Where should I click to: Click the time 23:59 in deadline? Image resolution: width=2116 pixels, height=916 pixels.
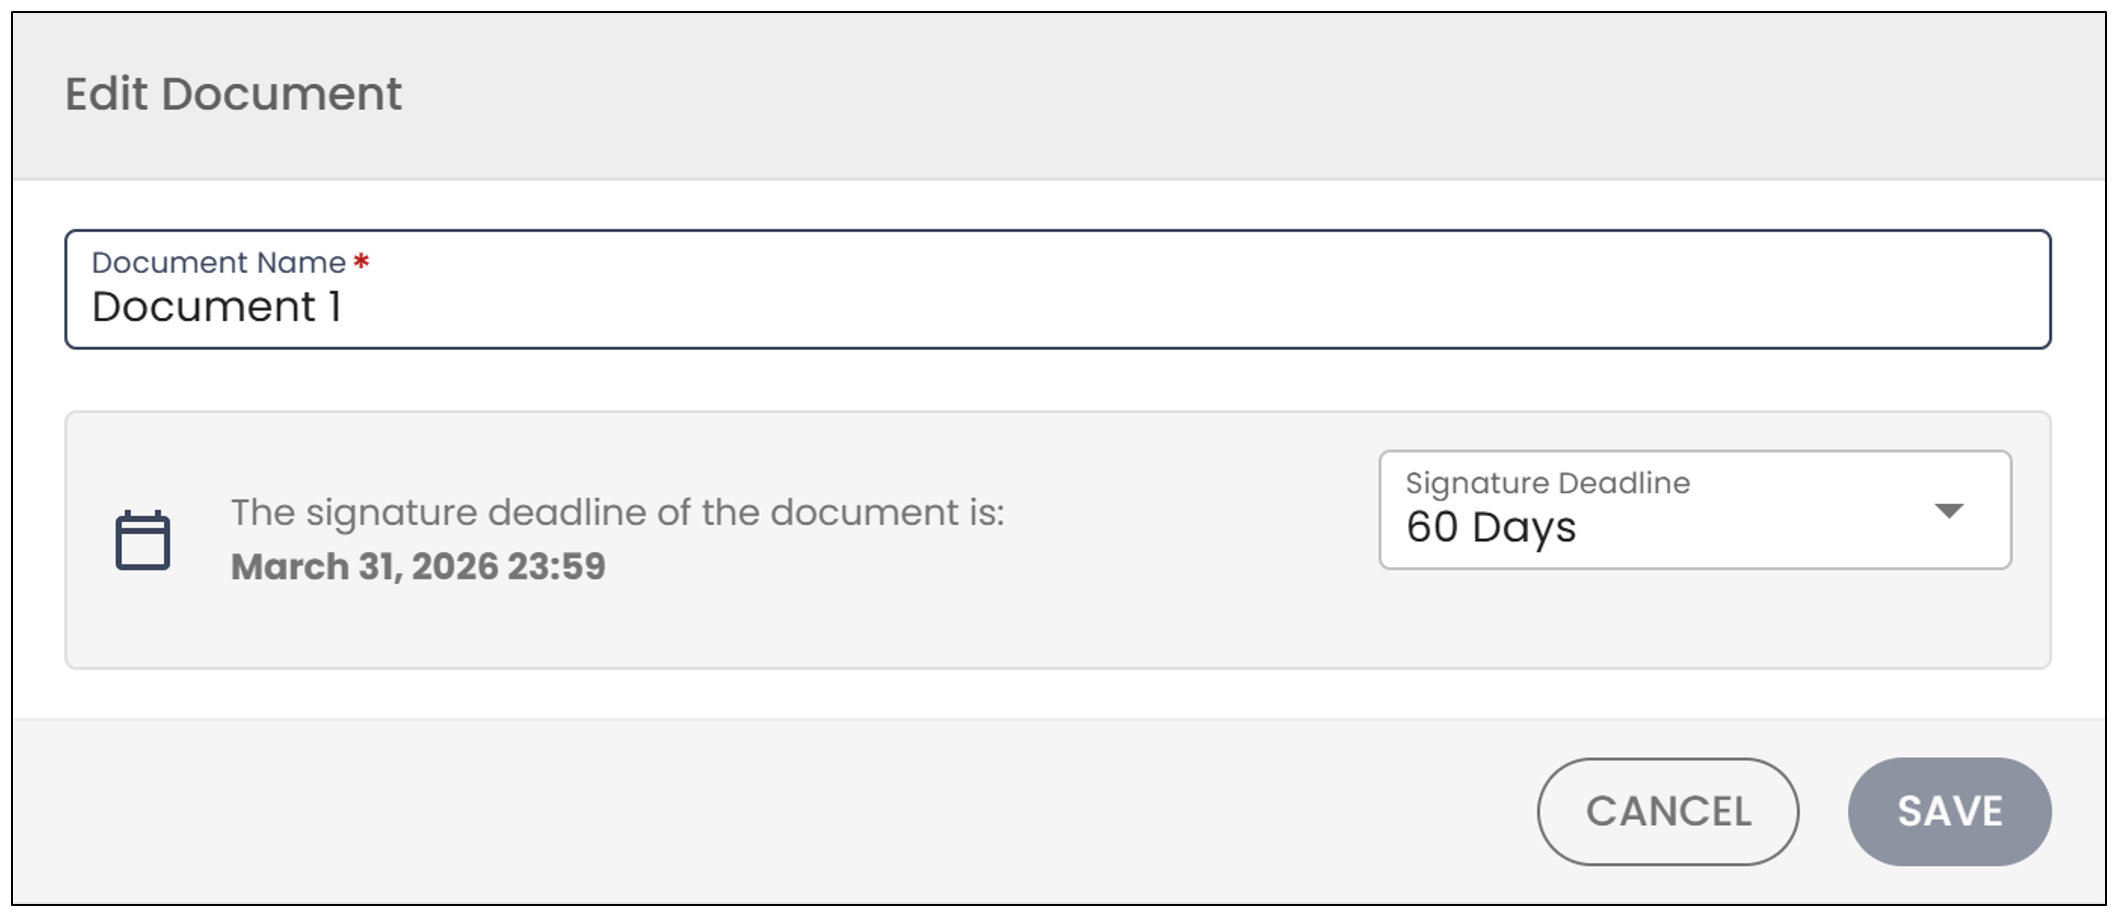[556, 566]
